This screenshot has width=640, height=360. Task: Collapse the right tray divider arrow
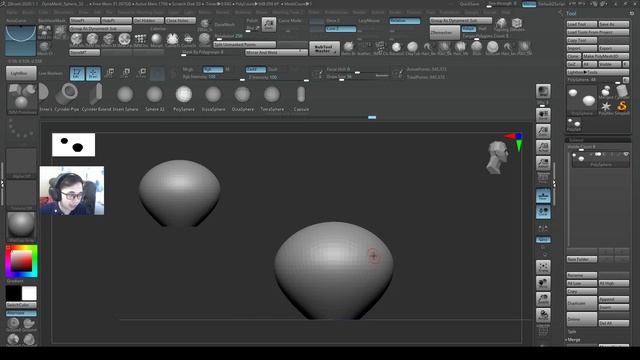(554, 184)
